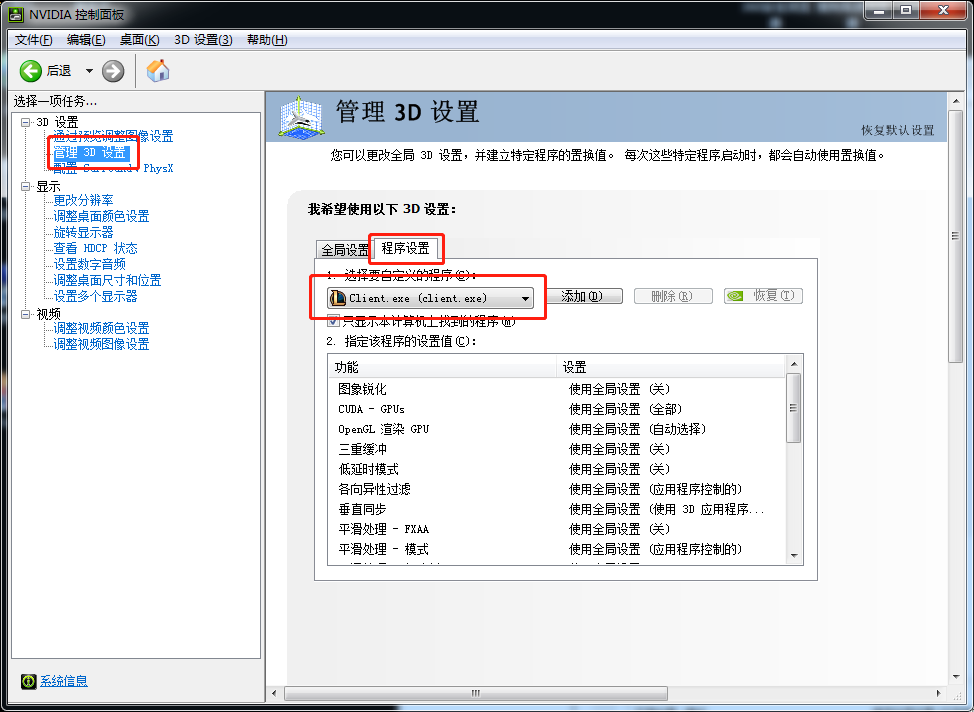Image resolution: width=974 pixels, height=712 pixels.
Task: Click the 管理 3D 设置 header icon
Action: coord(301,116)
